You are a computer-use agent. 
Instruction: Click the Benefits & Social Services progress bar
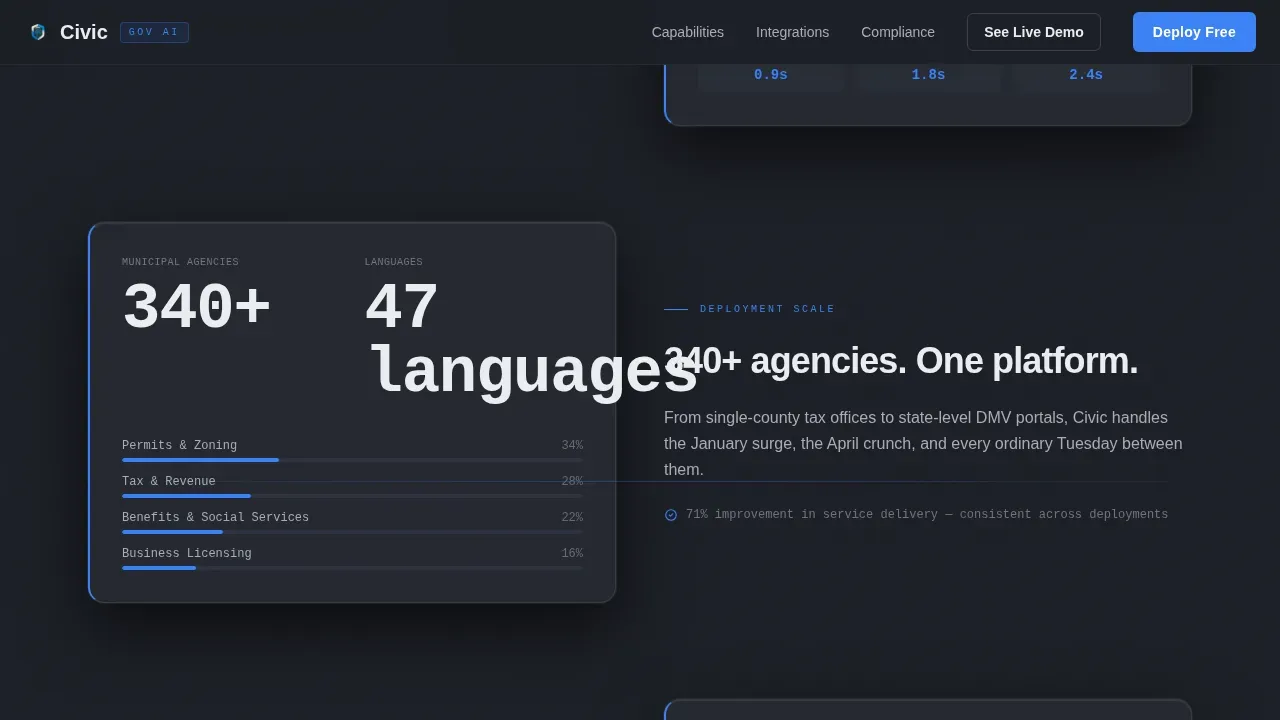352,532
